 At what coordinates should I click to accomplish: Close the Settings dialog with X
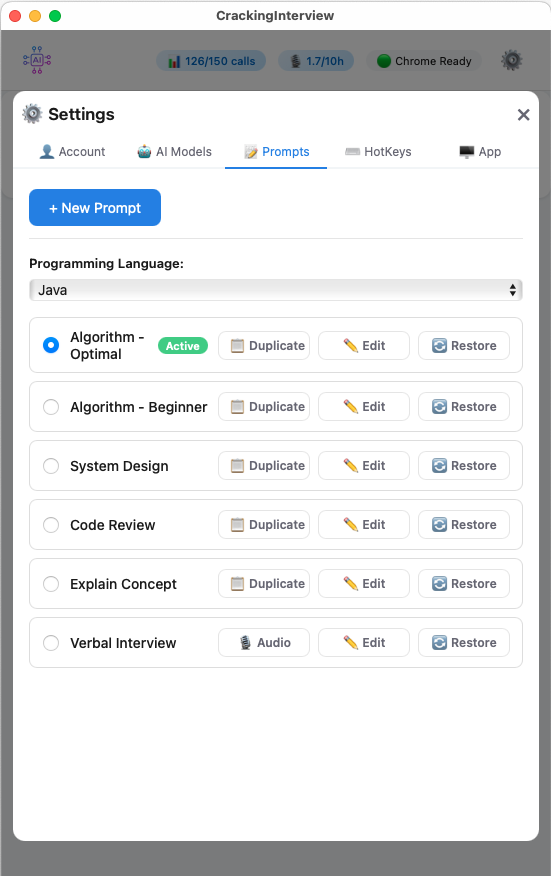[524, 115]
